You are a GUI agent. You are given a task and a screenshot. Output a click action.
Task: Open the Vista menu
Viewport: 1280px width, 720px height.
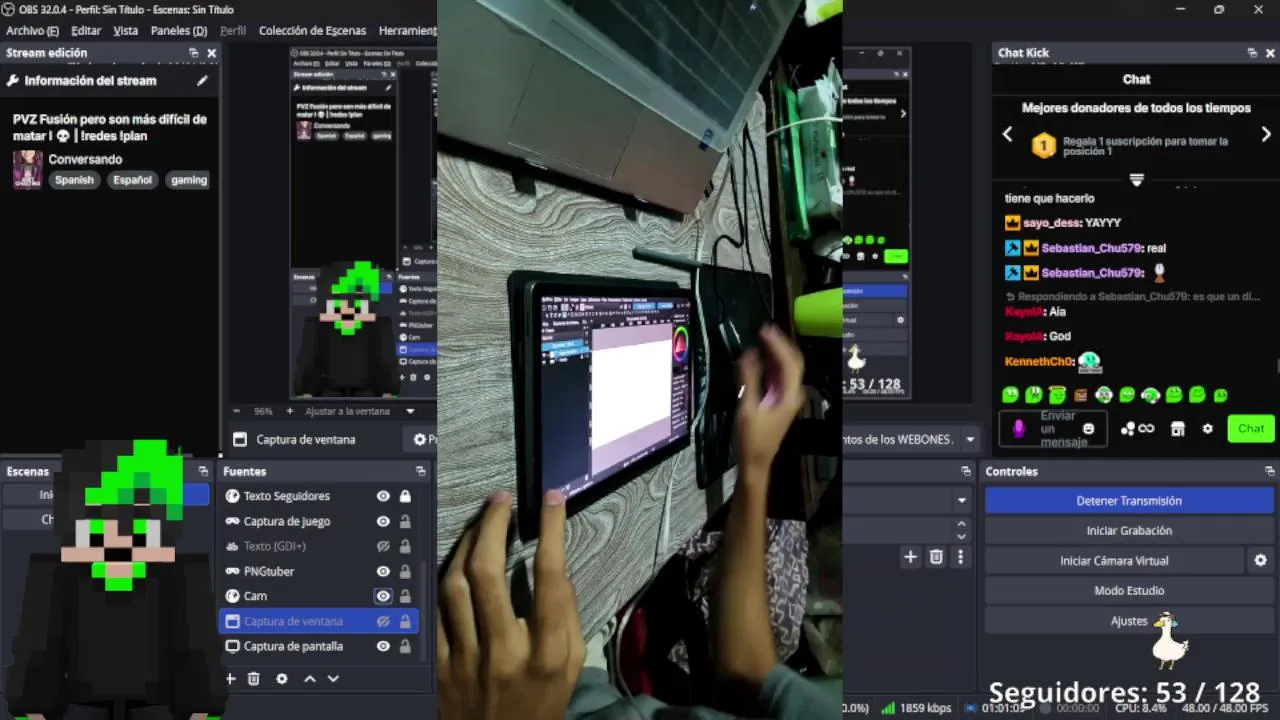[126, 31]
